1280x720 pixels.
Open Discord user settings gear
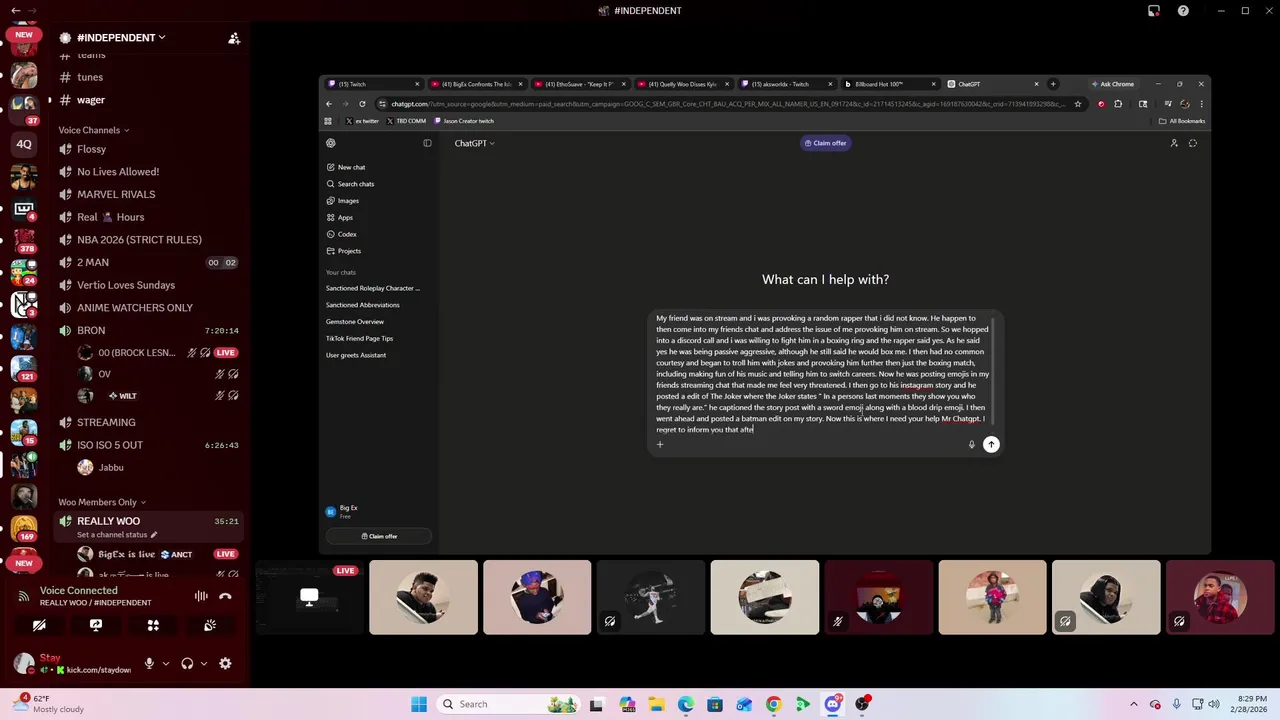[225, 663]
